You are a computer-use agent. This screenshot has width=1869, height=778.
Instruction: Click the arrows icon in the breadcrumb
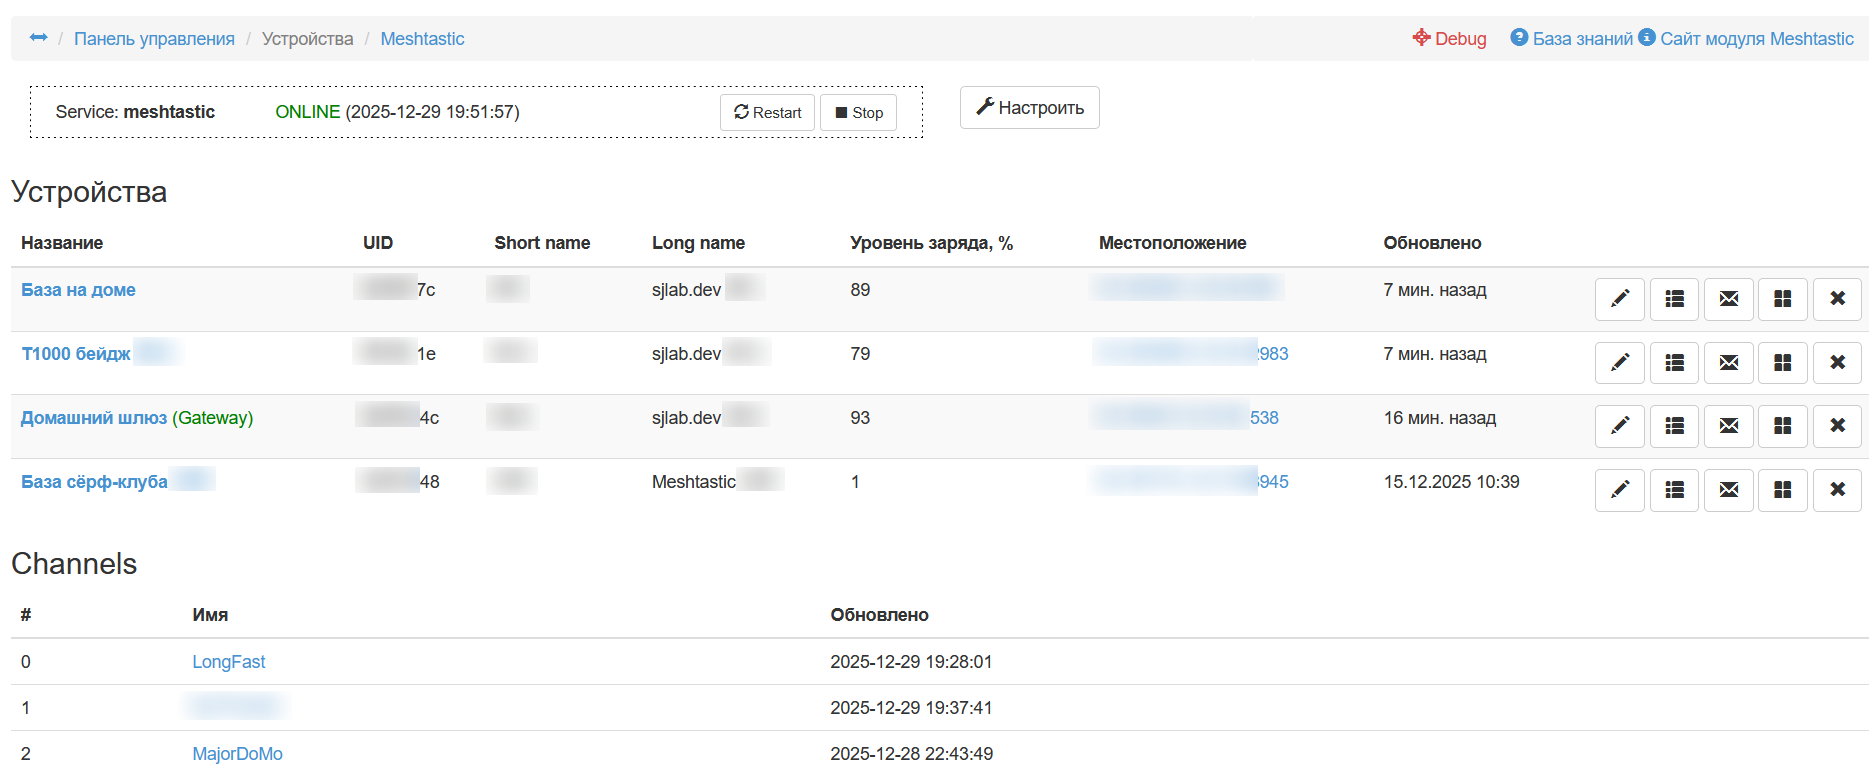(x=38, y=38)
